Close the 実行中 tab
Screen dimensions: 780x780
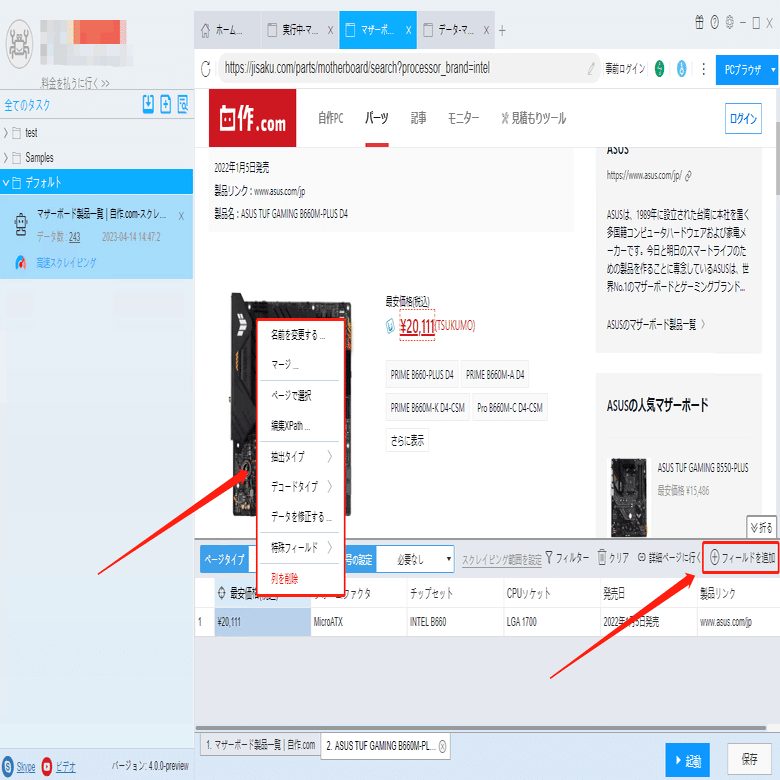330,30
